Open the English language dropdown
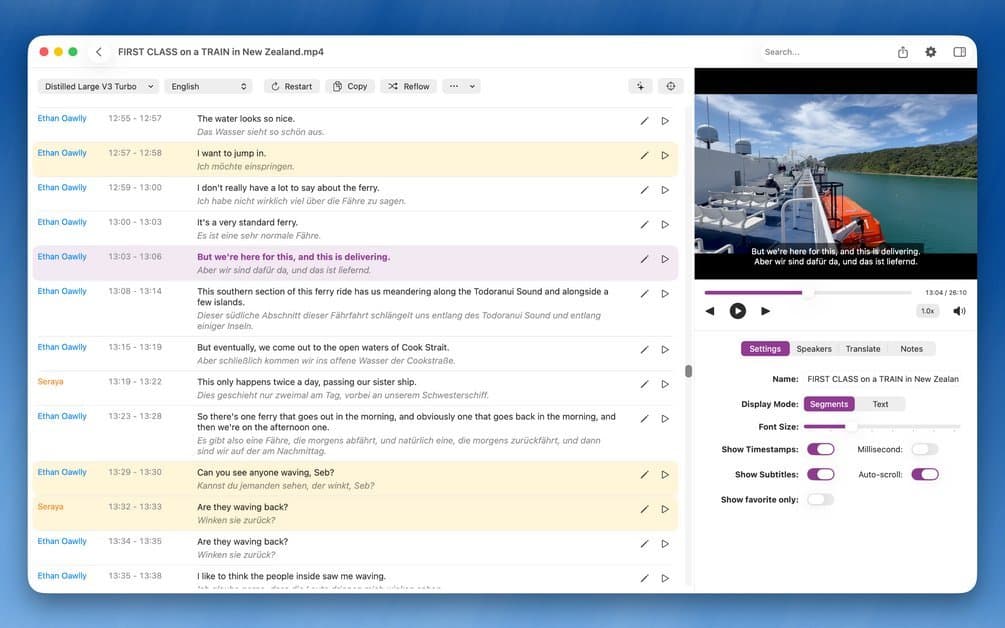The height and width of the screenshot is (628, 1005). tap(208, 86)
